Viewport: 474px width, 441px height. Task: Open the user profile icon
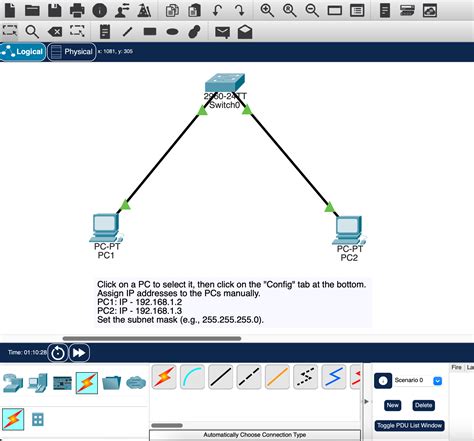pyautogui.click(x=122, y=10)
